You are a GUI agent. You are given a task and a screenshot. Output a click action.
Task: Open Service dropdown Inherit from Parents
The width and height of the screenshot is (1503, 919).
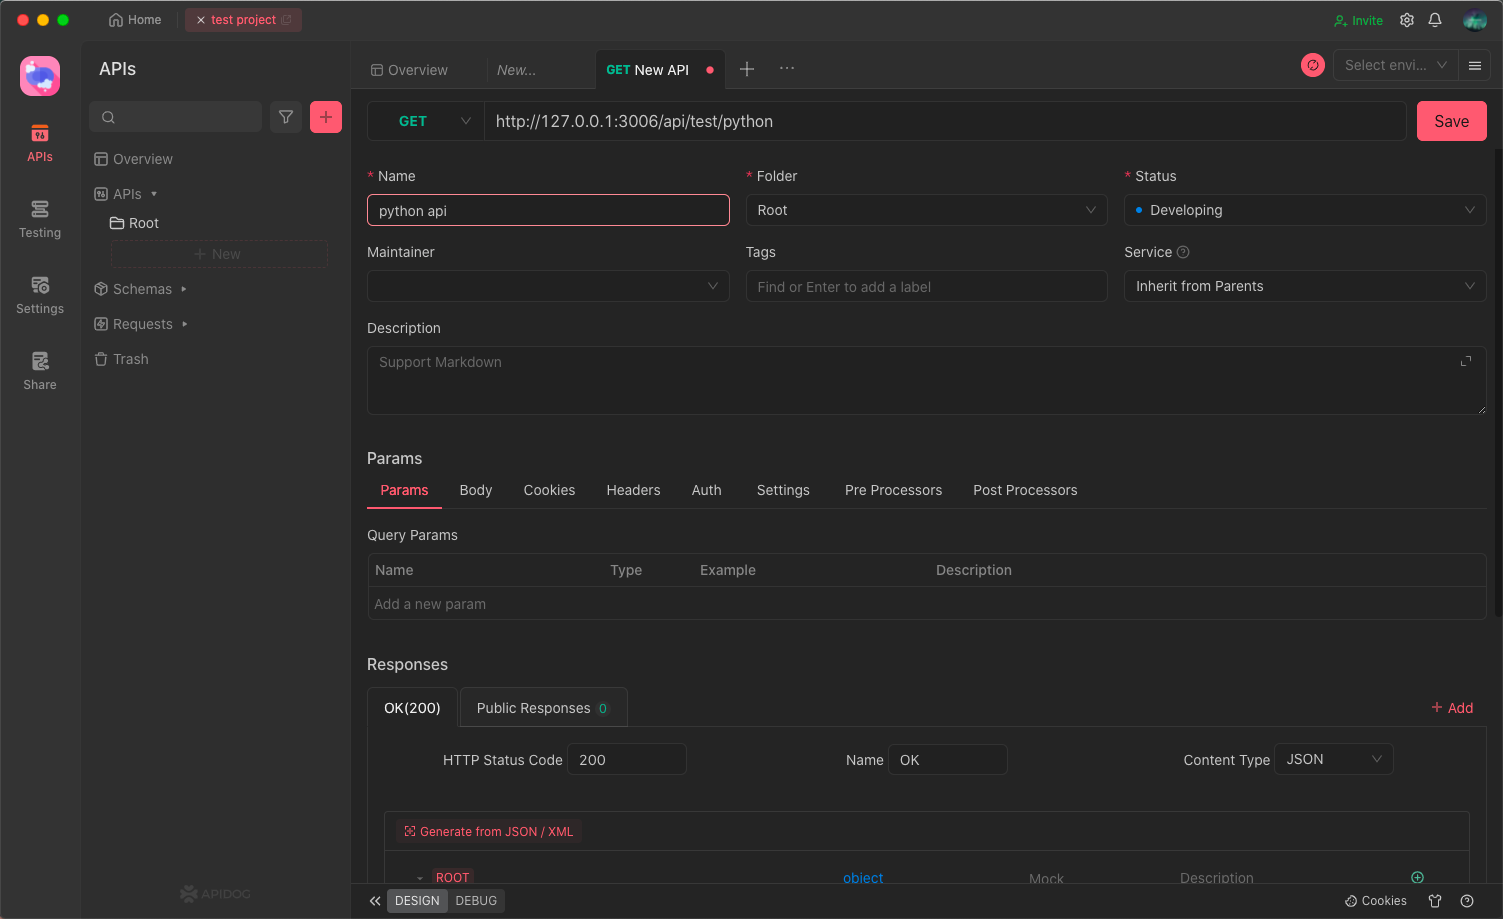[x=1305, y=286]
